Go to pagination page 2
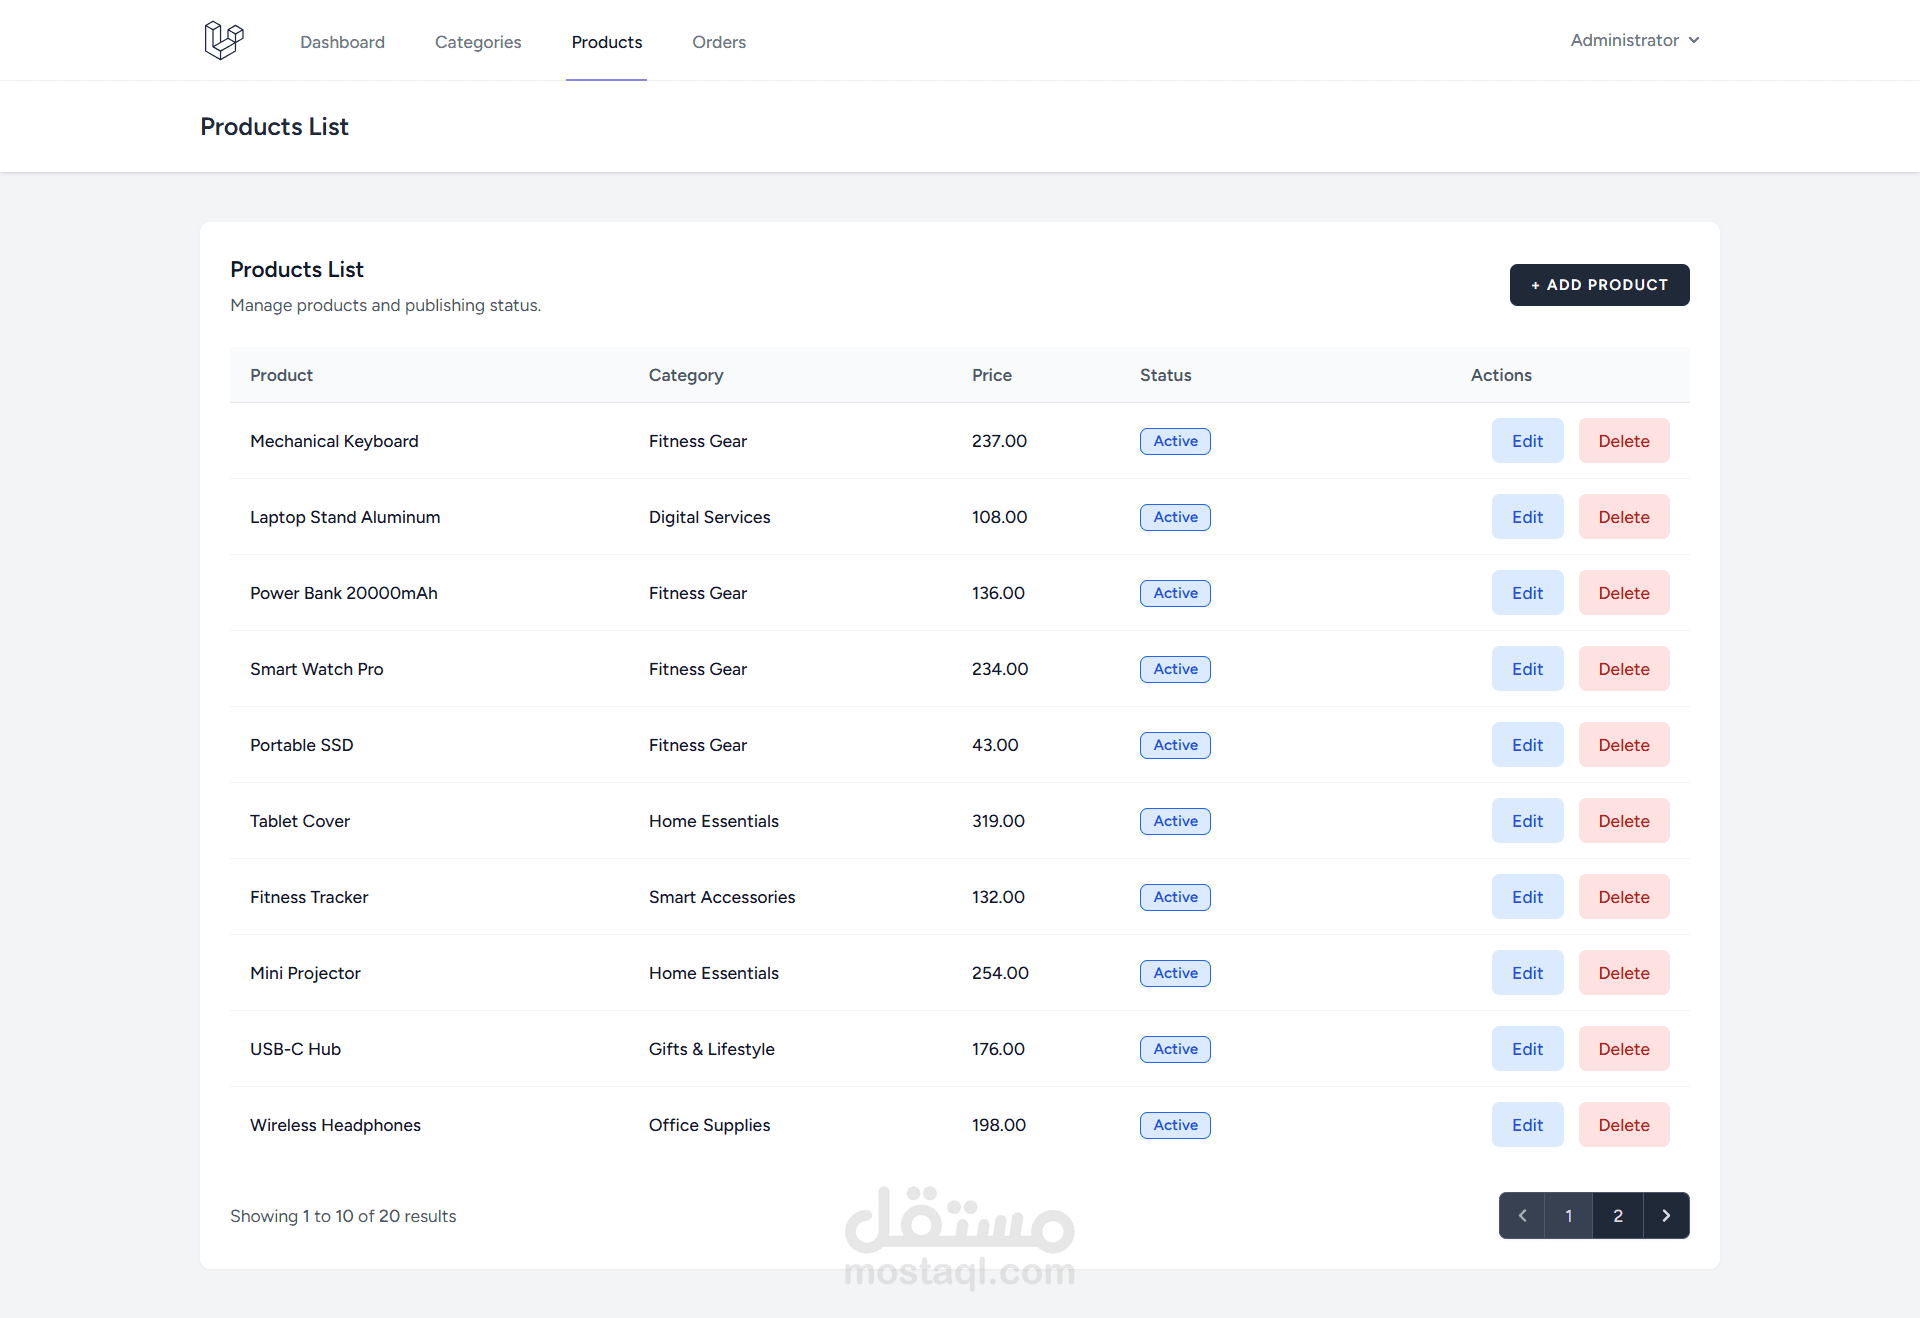 coord(1618,1216)
